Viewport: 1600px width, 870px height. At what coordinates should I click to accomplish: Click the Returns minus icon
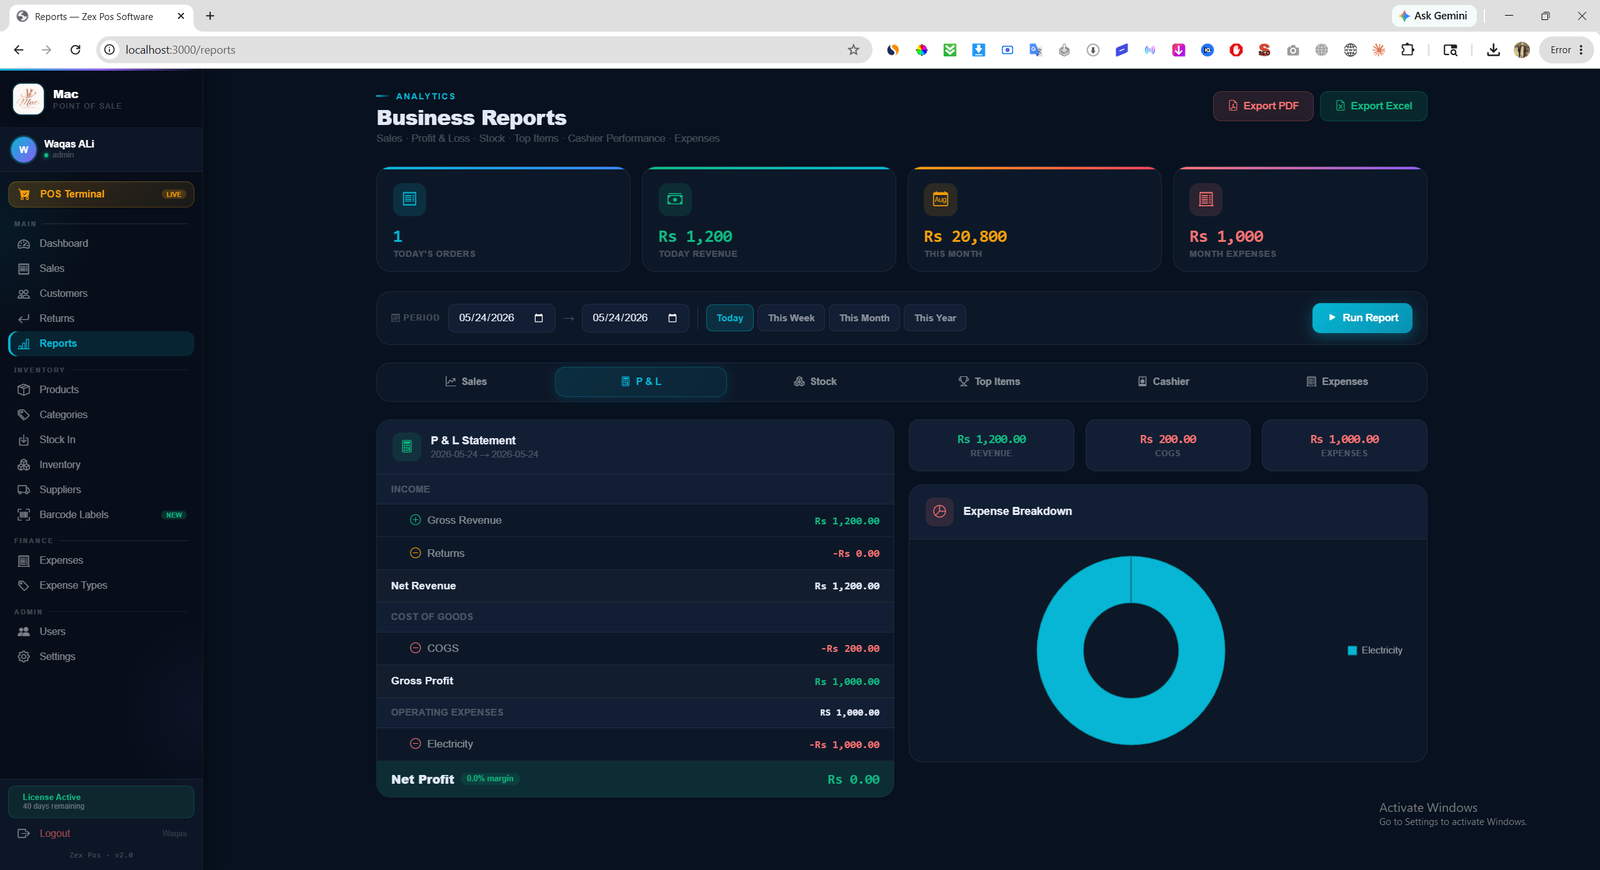pos(415,553)
